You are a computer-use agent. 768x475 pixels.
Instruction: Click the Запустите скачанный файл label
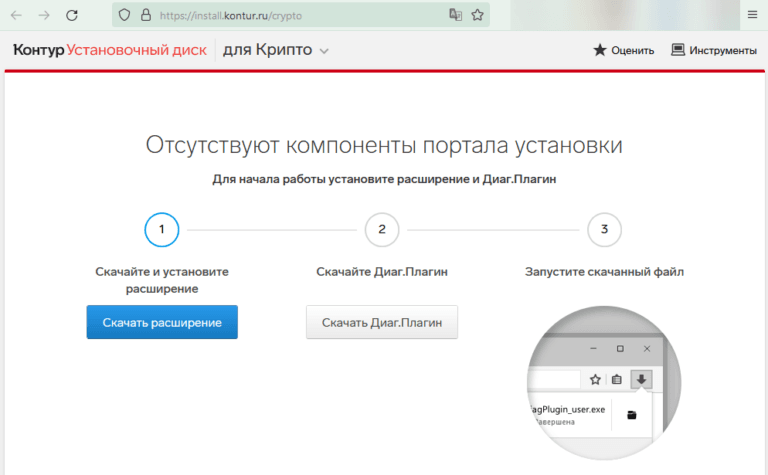(x=604, y=272)
